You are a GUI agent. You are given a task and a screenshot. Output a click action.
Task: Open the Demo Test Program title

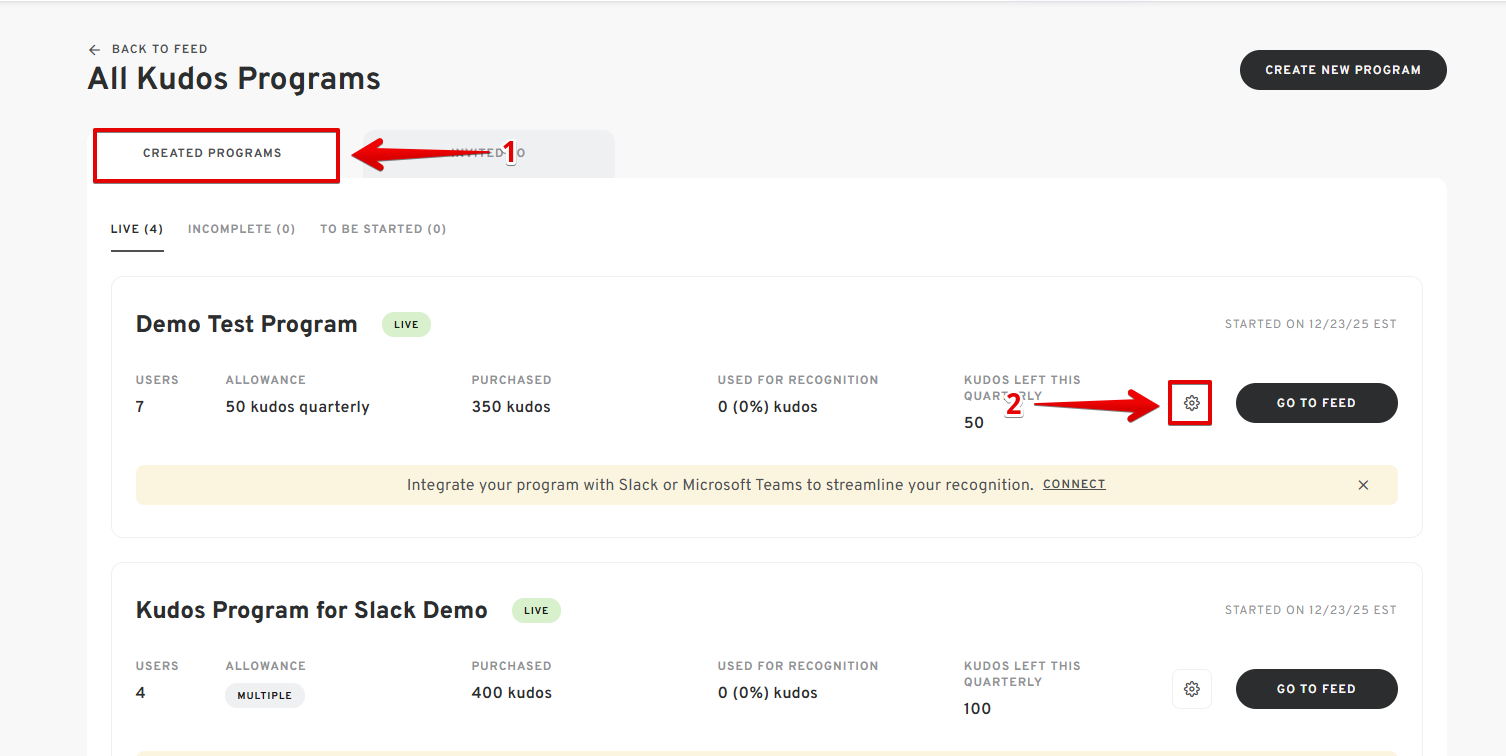(x=246, y=324)
